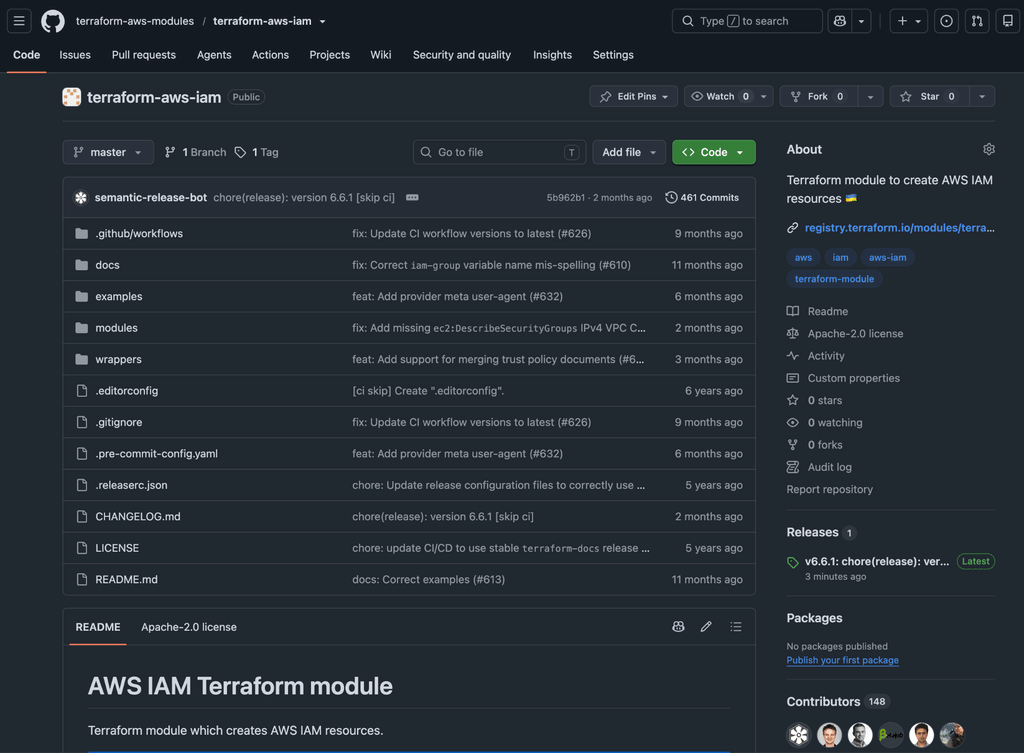Image resolution: width=1024 pixels, height=753 pixels.
Task: Open the .pre-commit-config.yaml file
Action: [157, 454]
